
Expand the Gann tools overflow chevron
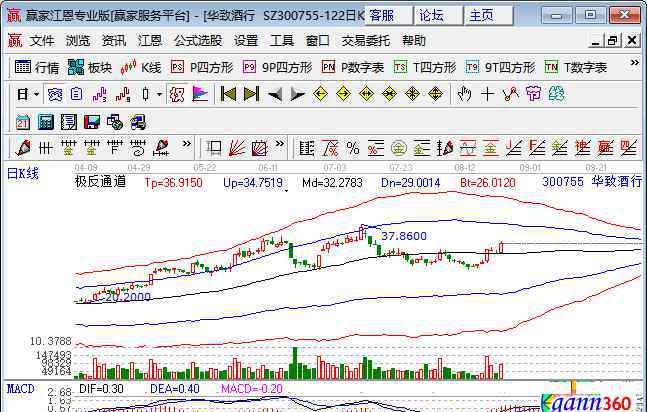coord(280,144)
